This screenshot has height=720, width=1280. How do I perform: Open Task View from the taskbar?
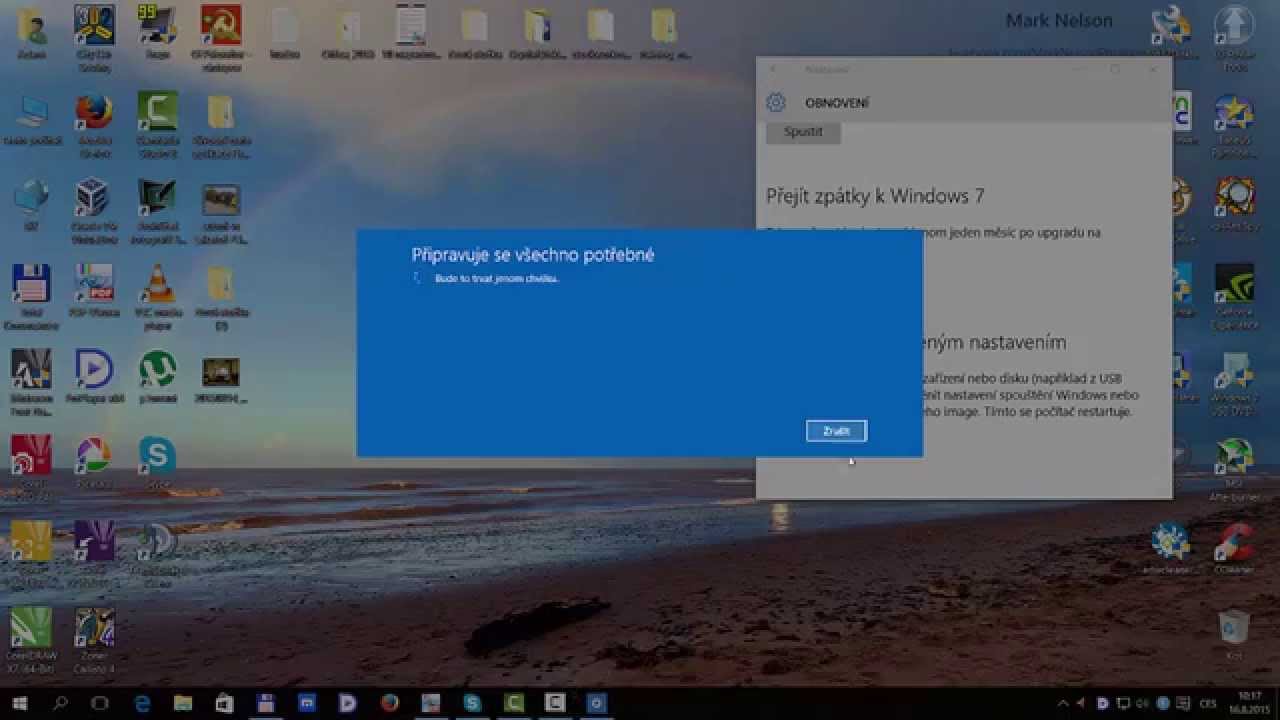pyautogui.click(x=100, y=703)
